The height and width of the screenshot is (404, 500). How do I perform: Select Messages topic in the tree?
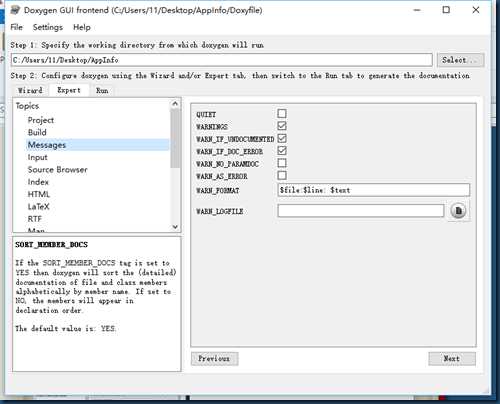[x=47, y=145]
